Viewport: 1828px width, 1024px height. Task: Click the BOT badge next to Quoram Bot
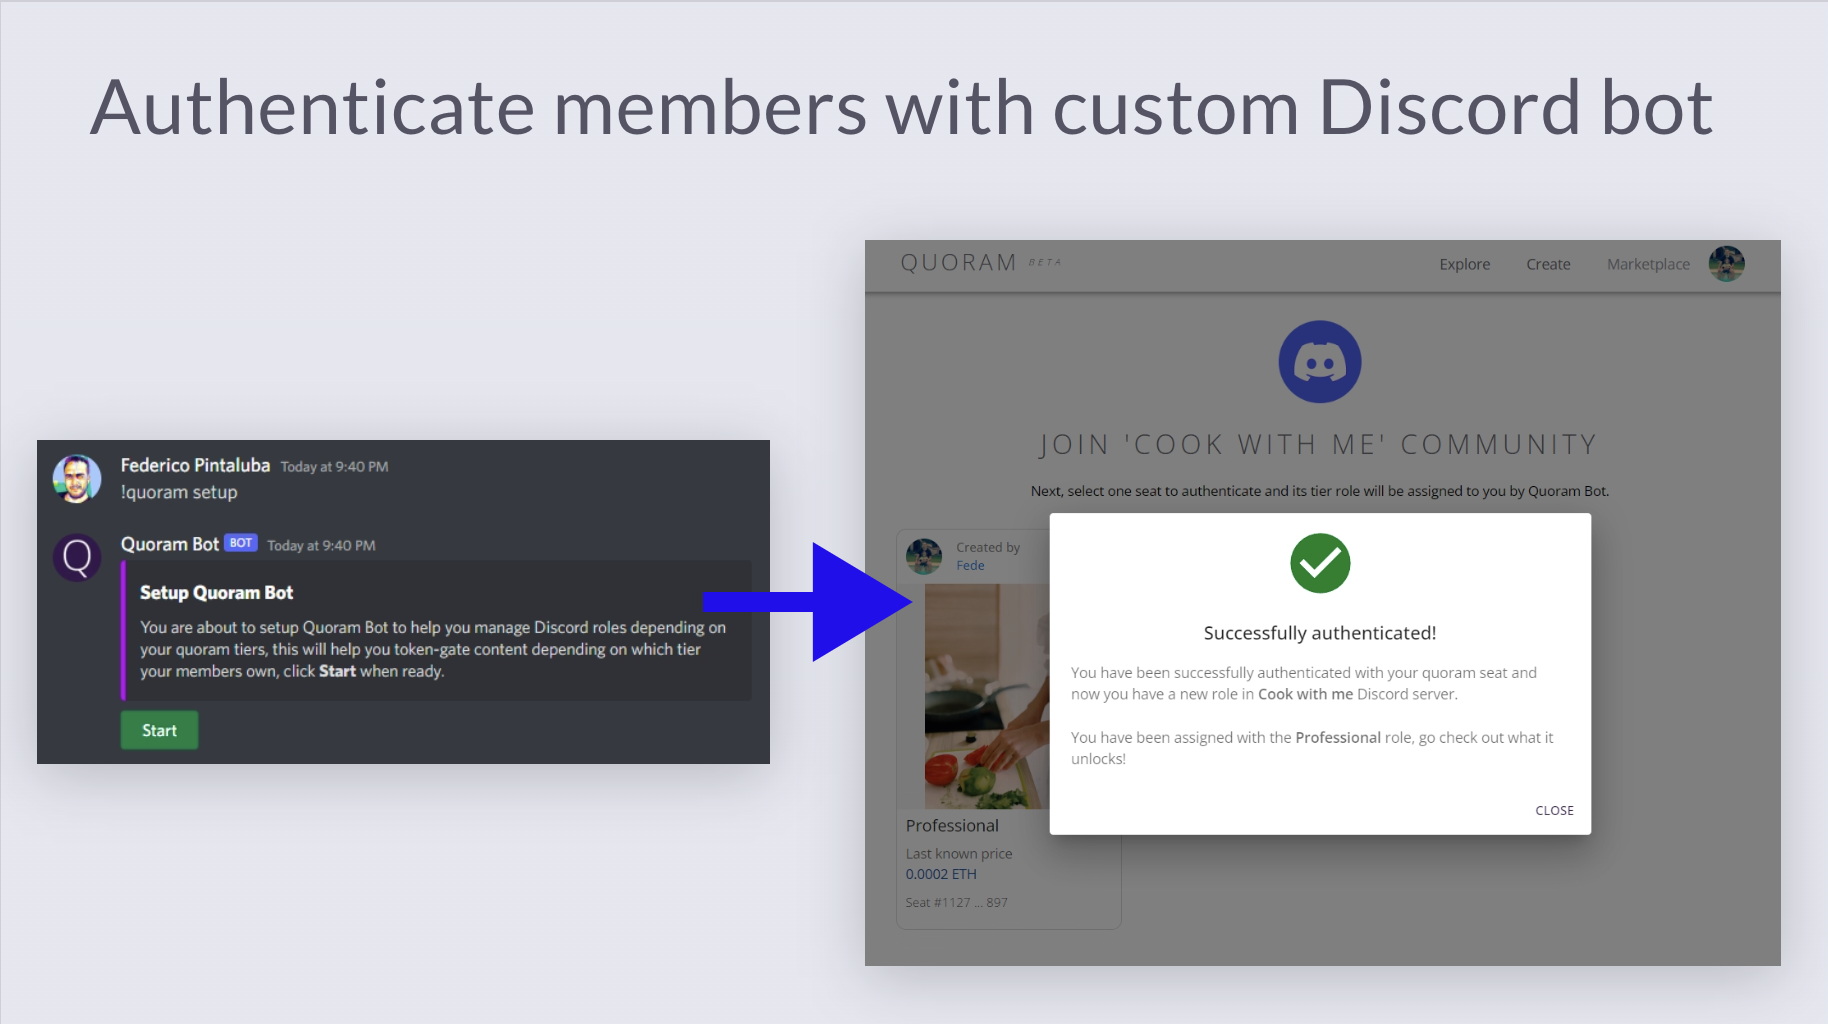click(x=241, y=543)
